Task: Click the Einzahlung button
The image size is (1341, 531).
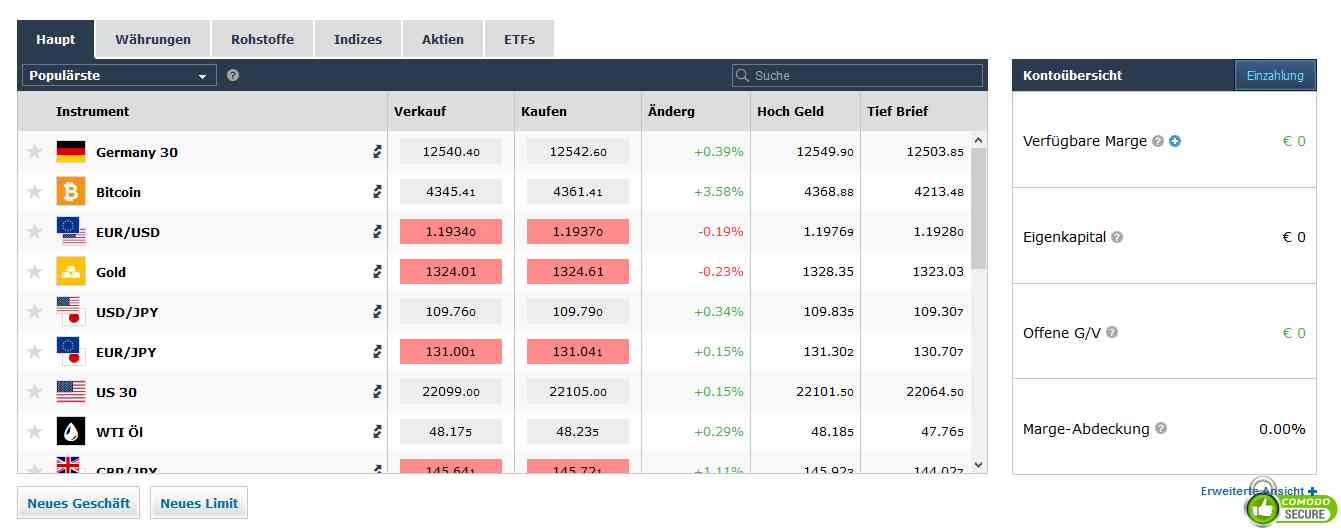Action: tap(1275, 75)
